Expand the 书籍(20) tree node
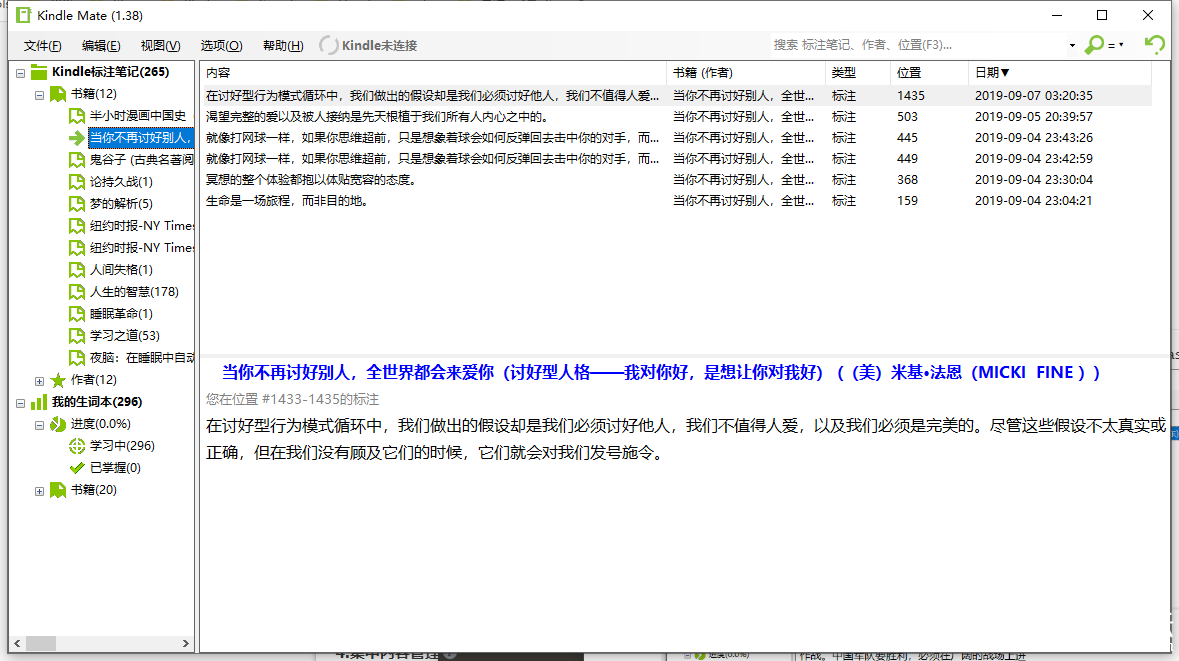The image size is (1179, 661). (39, 490)
